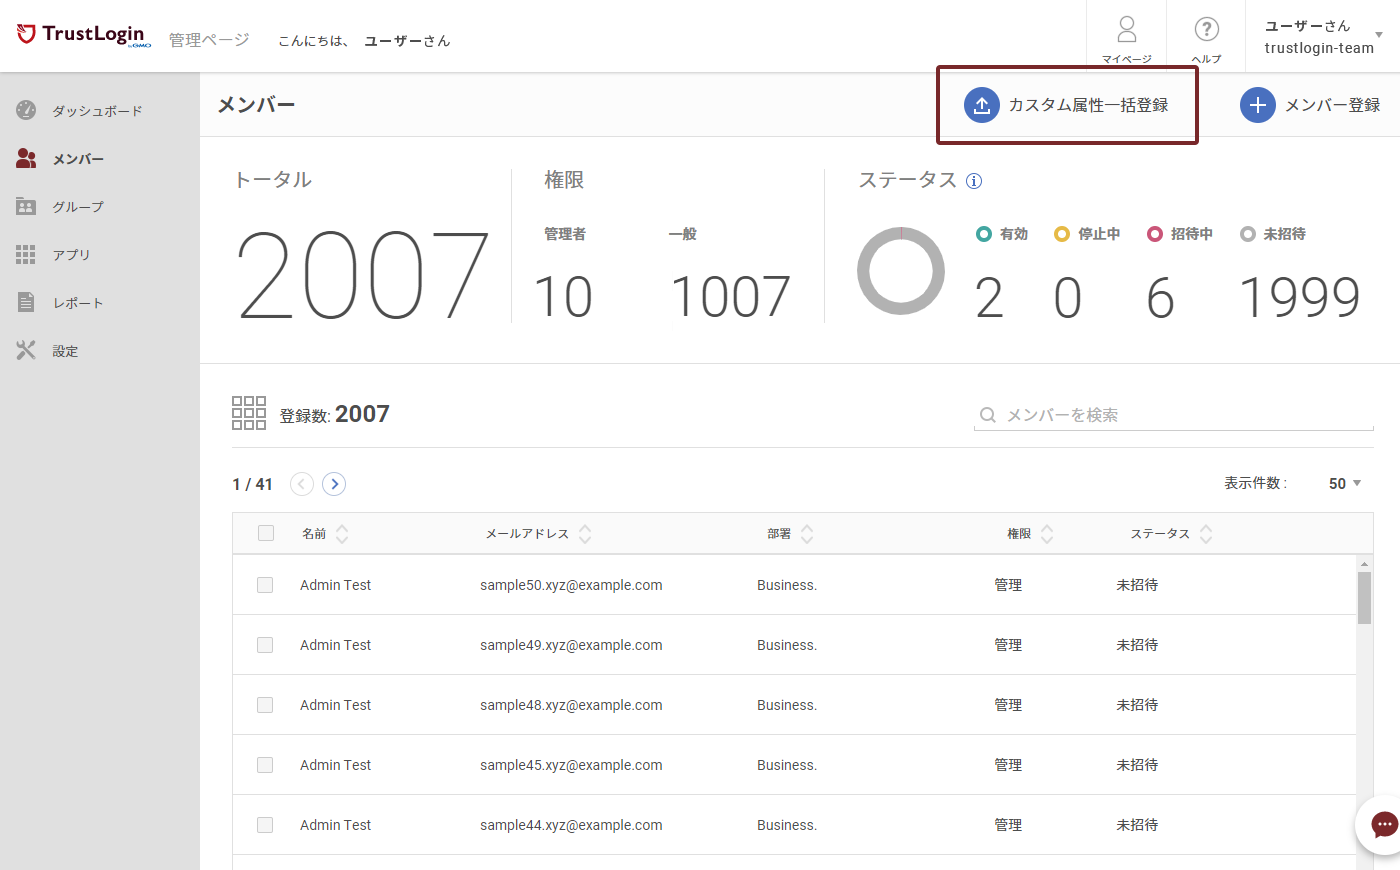The width and height of the screenshot is (1400, 870).
Task: Click the TrustLogin logo
Action: tap(84, 35)
